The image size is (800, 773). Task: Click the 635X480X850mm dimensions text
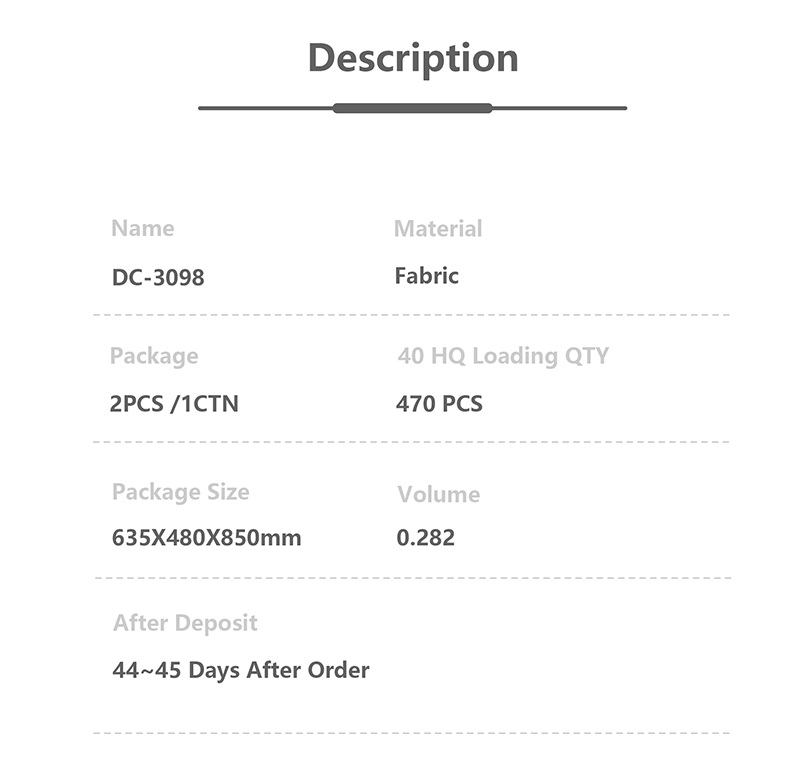tap(206, 538)
